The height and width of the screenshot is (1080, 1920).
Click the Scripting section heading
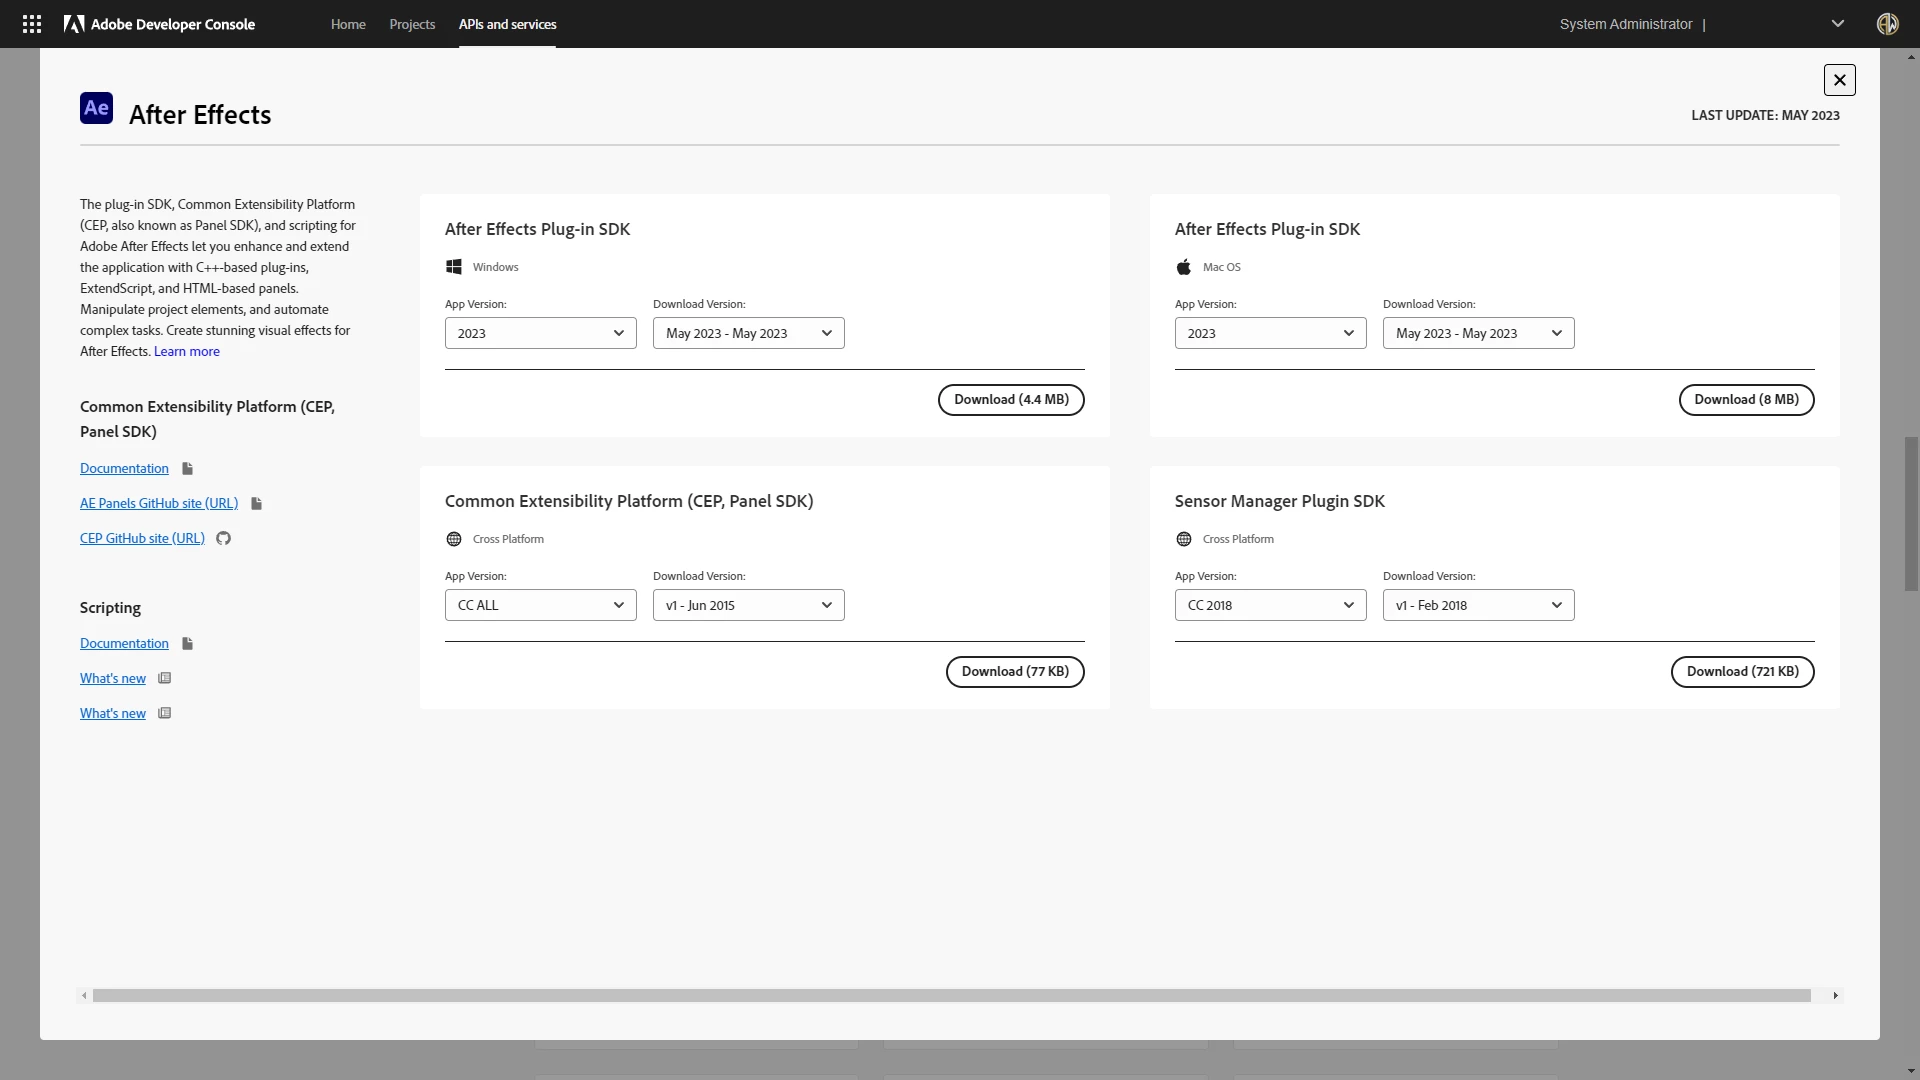tap(110, 608)
